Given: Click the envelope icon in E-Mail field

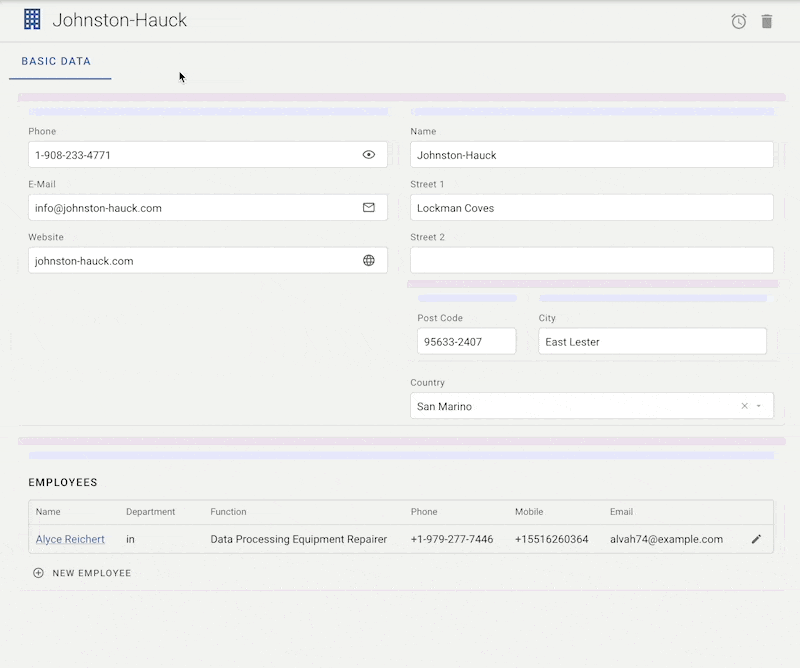Looking at the screenshot, I should tap(369, 208).
